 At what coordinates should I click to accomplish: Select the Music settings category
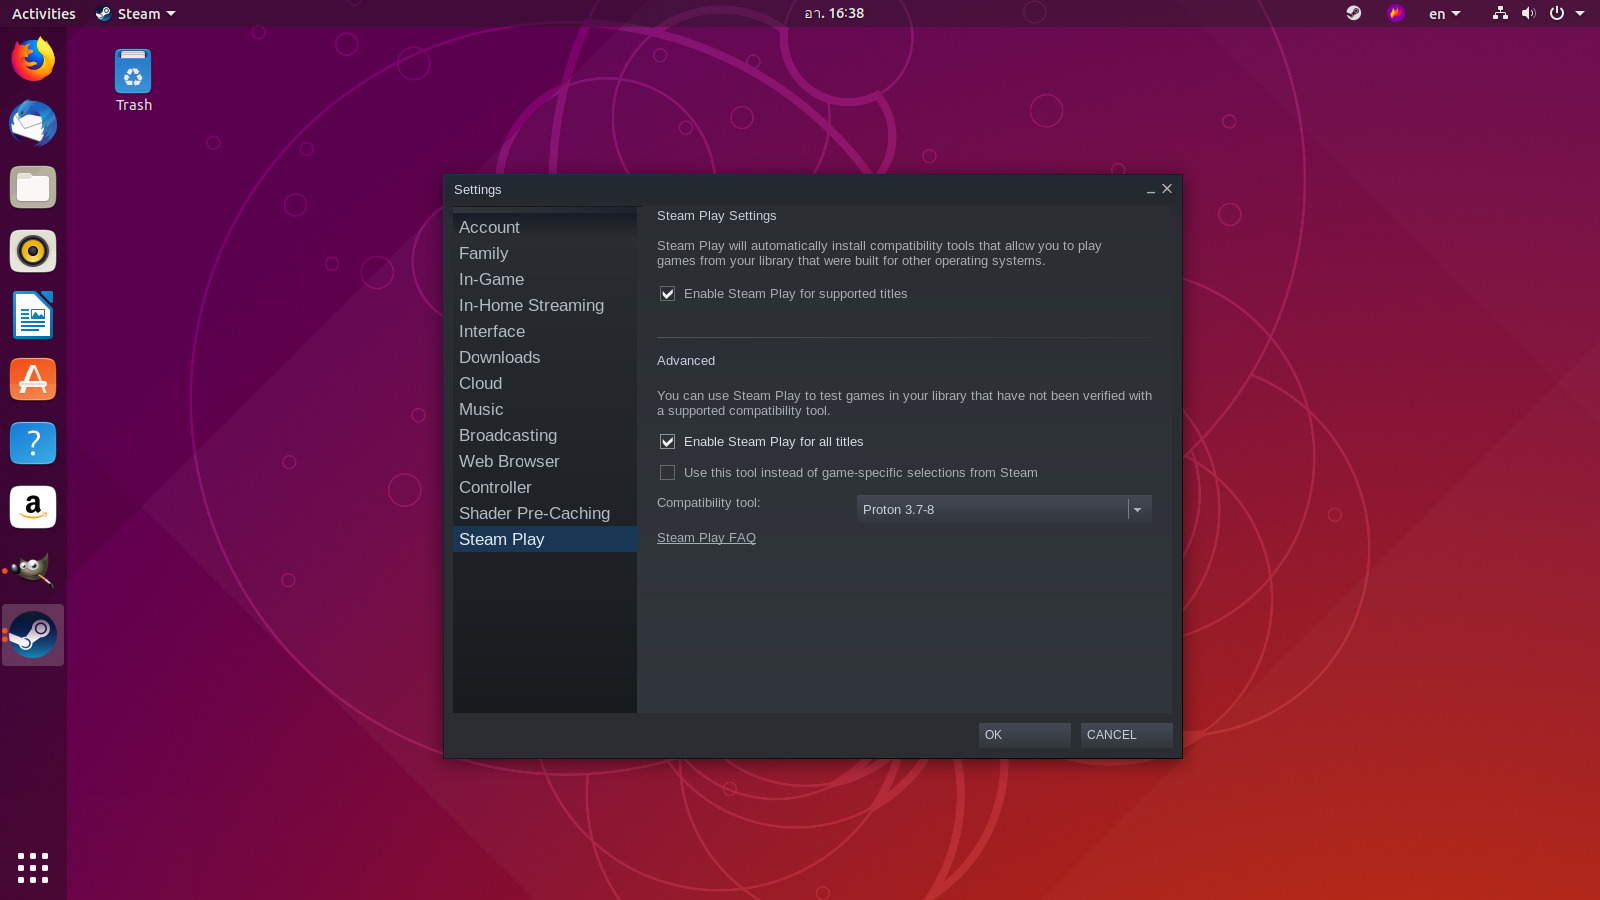(545, 409)
